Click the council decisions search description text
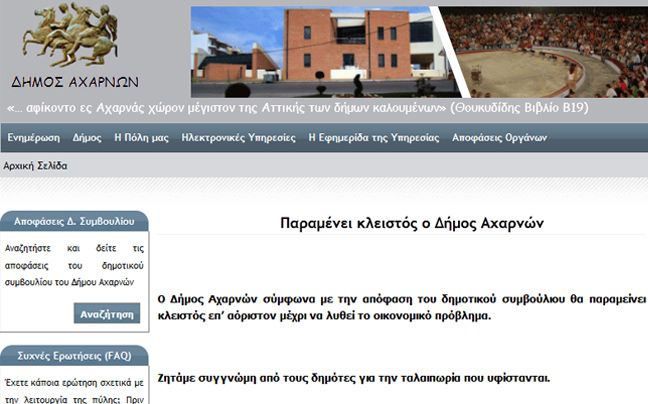 pyautogui.click(x=75, y=264)
